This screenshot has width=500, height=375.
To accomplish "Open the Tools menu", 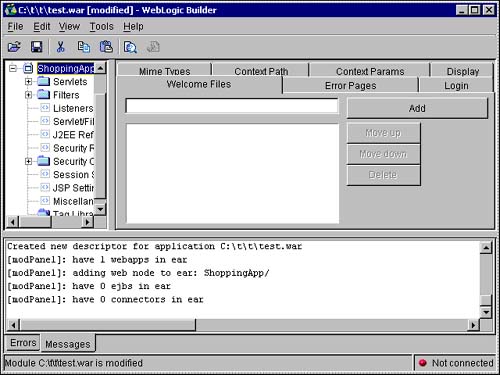I will [x=101, y=26].
